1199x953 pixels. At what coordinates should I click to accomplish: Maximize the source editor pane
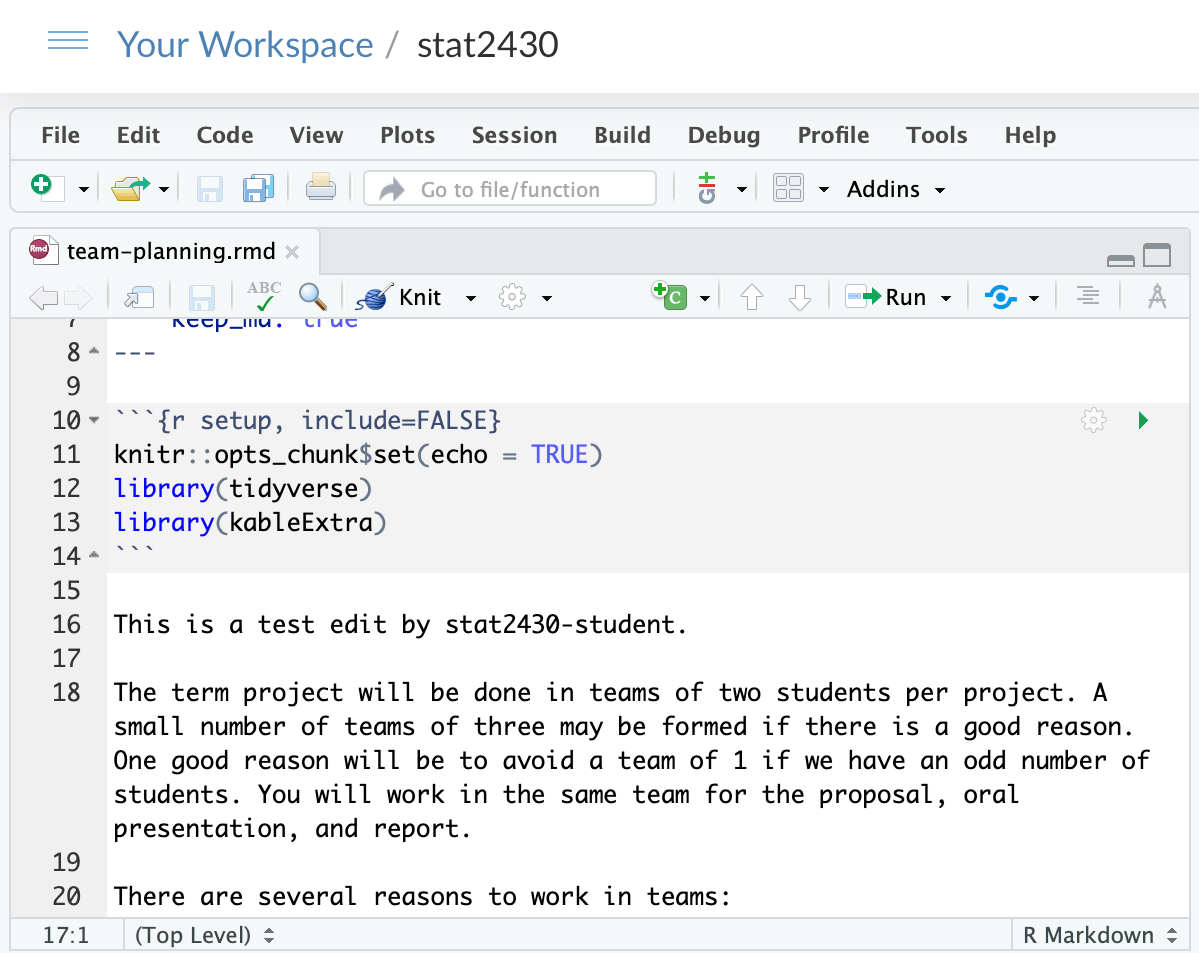coord(1157,255)
